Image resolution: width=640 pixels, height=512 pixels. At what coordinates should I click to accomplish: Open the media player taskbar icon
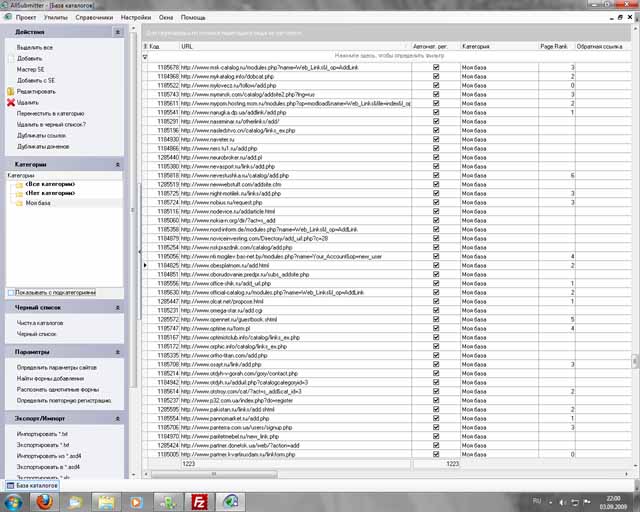click(137, 502)
